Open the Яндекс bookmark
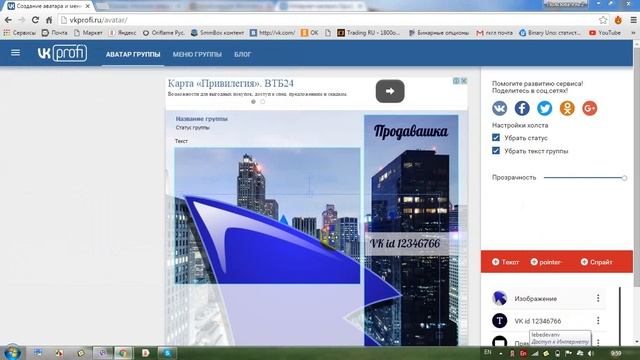 coord(122,33)
